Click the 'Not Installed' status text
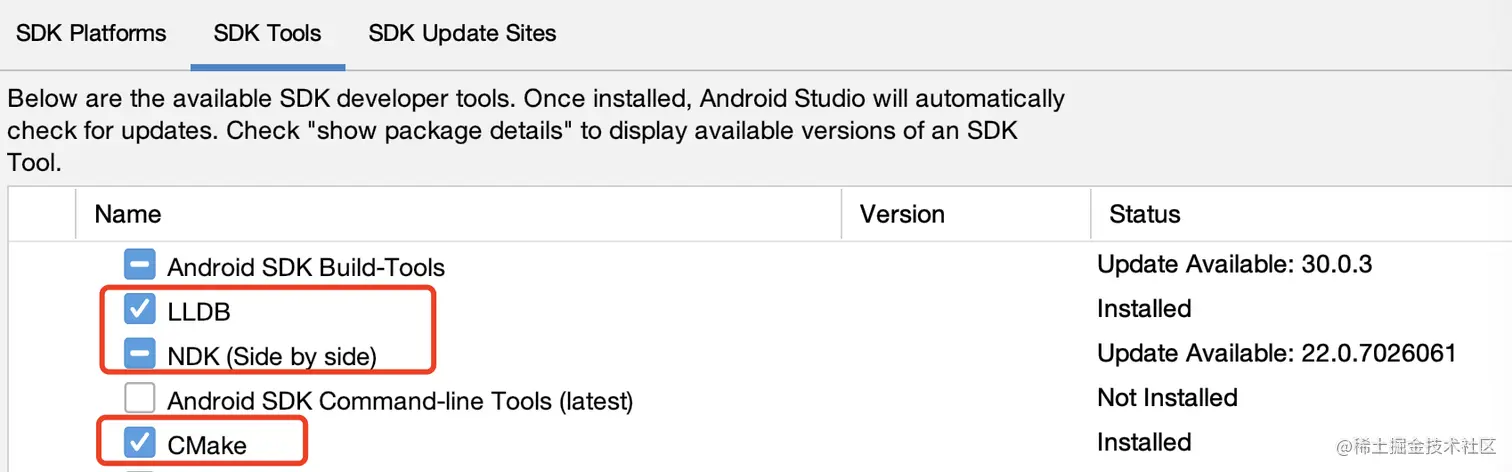Viewport: 1512px width, 472px height. point(1167,397)
